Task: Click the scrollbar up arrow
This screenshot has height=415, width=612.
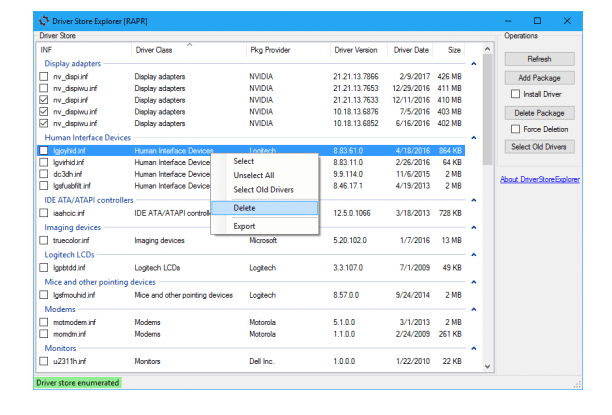Action: [x=487, y=49]
